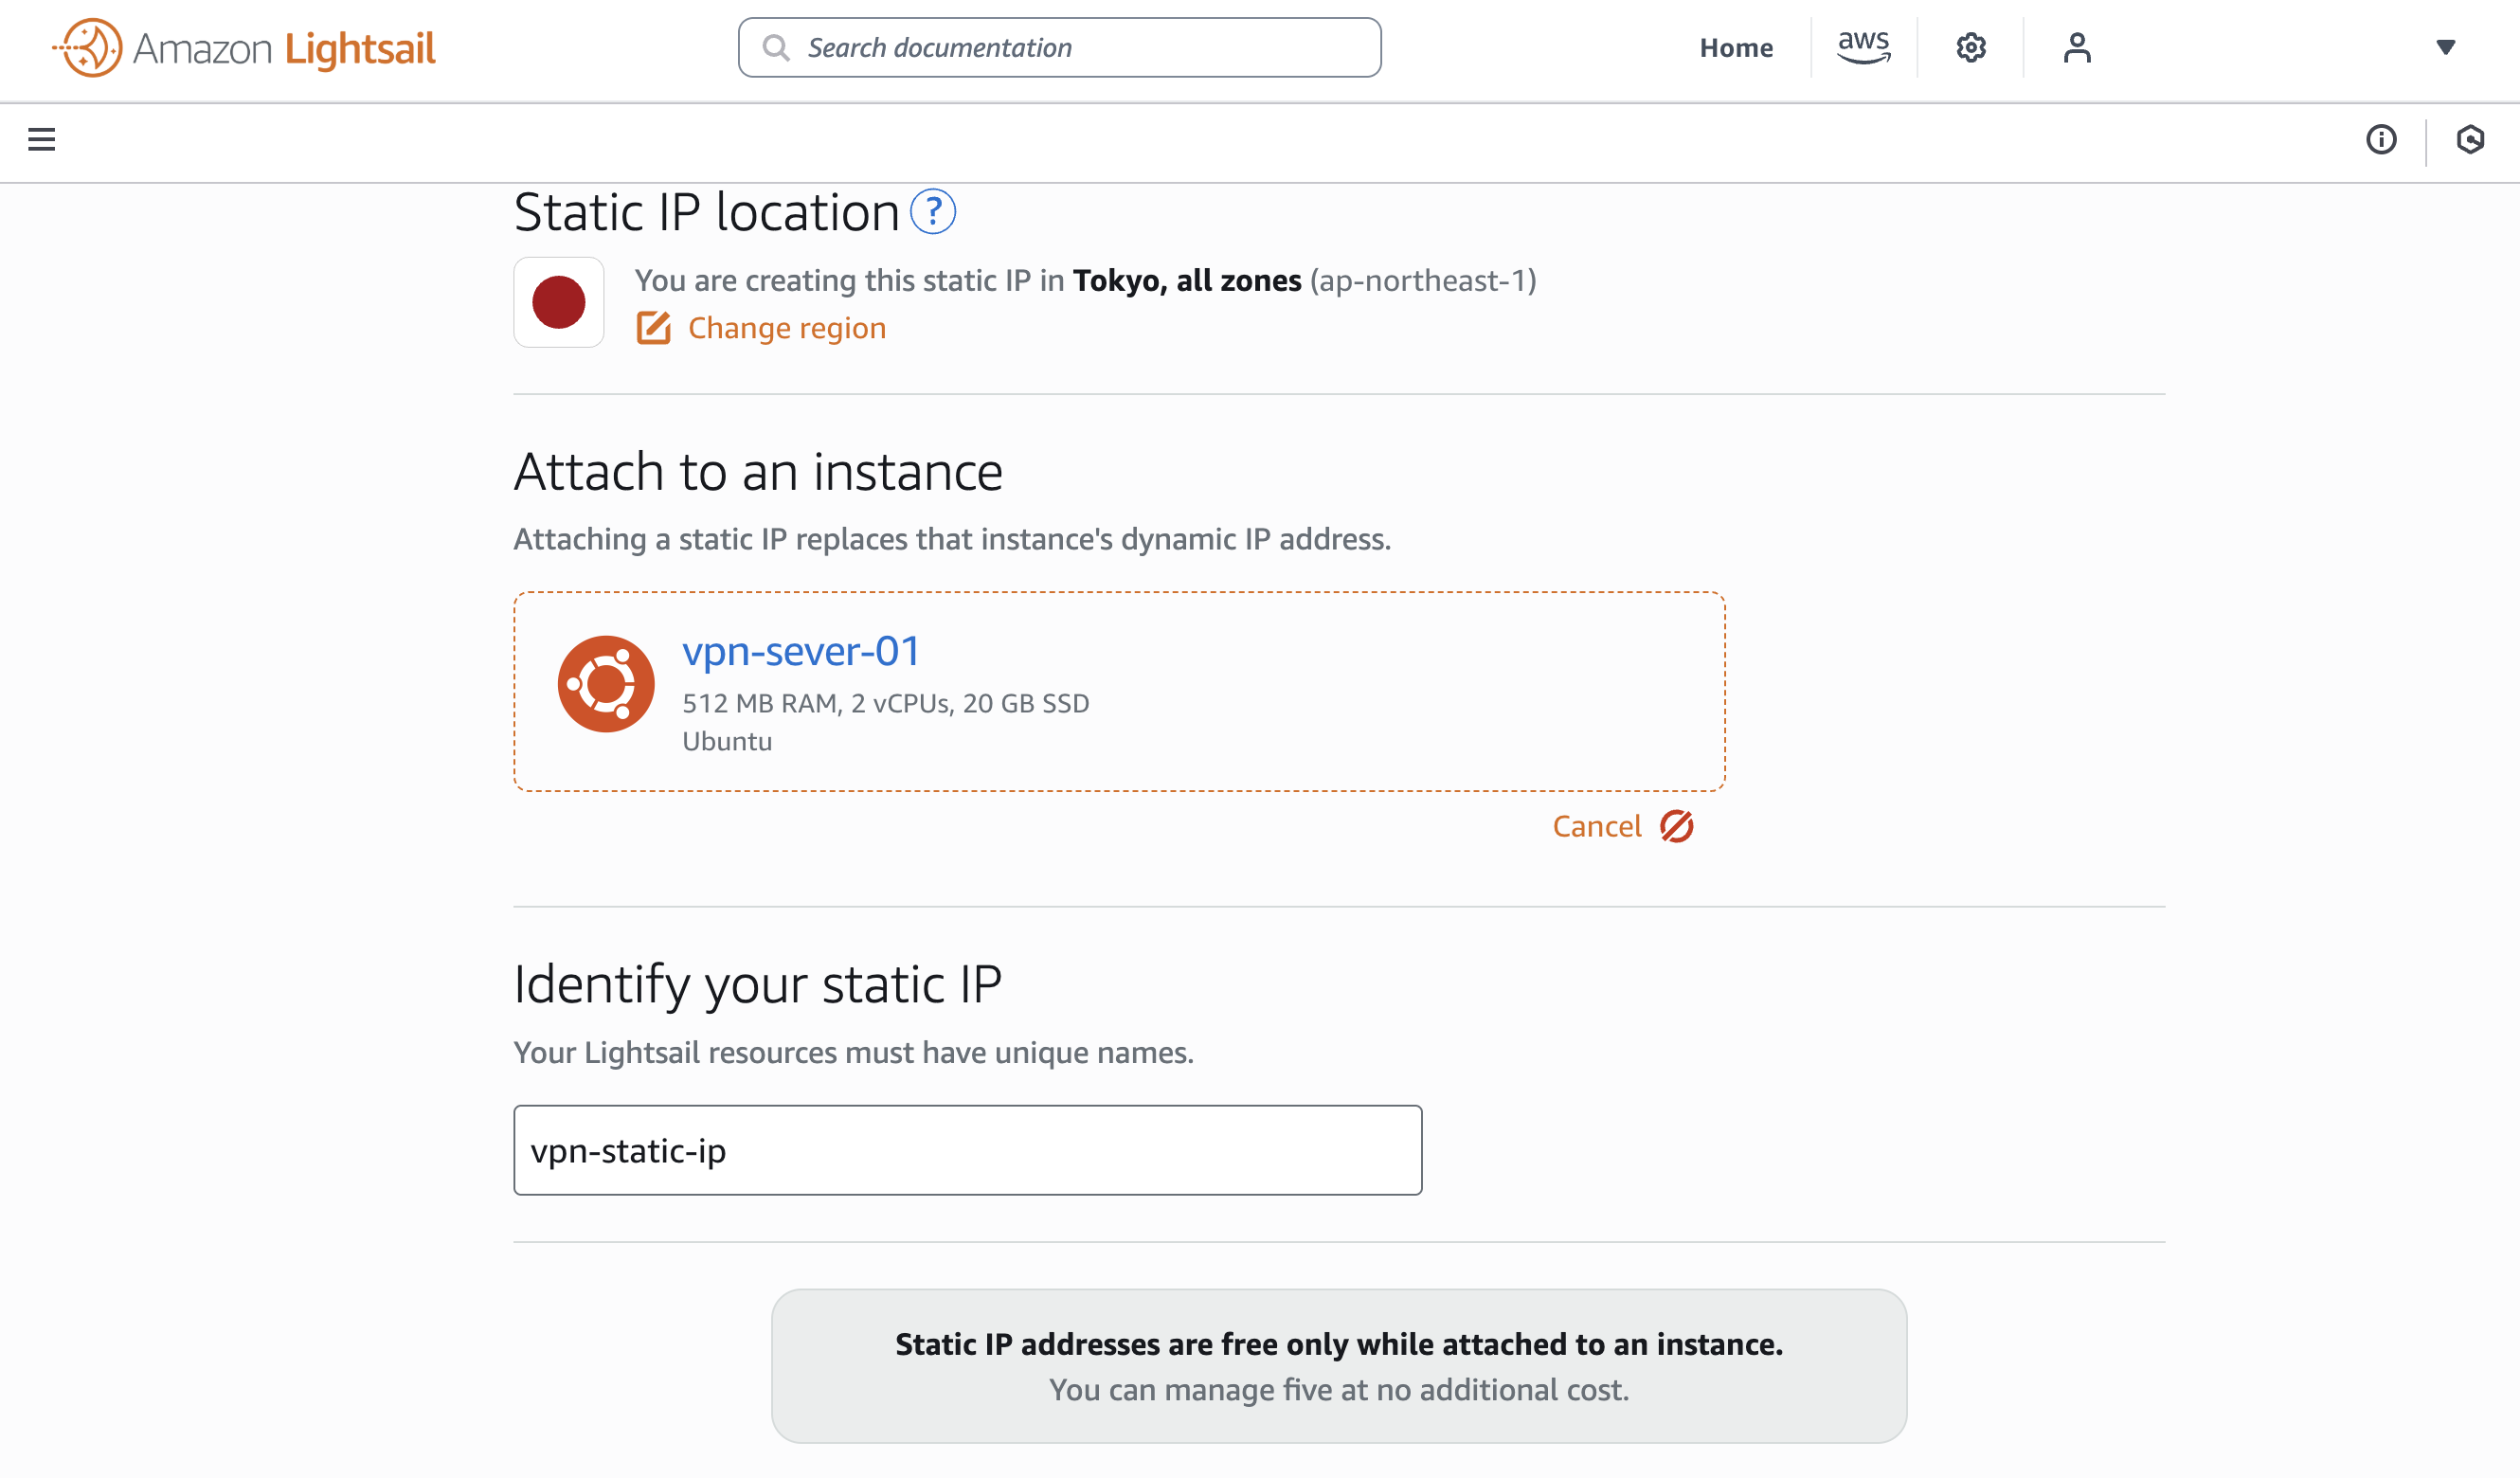Click the '512 MB RAM, 2 vCPUs, 20 GB SSD' text

(x=886, y=703)
